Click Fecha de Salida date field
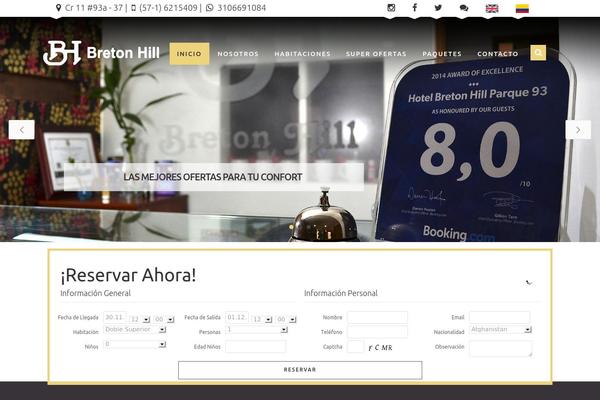Screen dimensions: 600x400 click(237, 317)
